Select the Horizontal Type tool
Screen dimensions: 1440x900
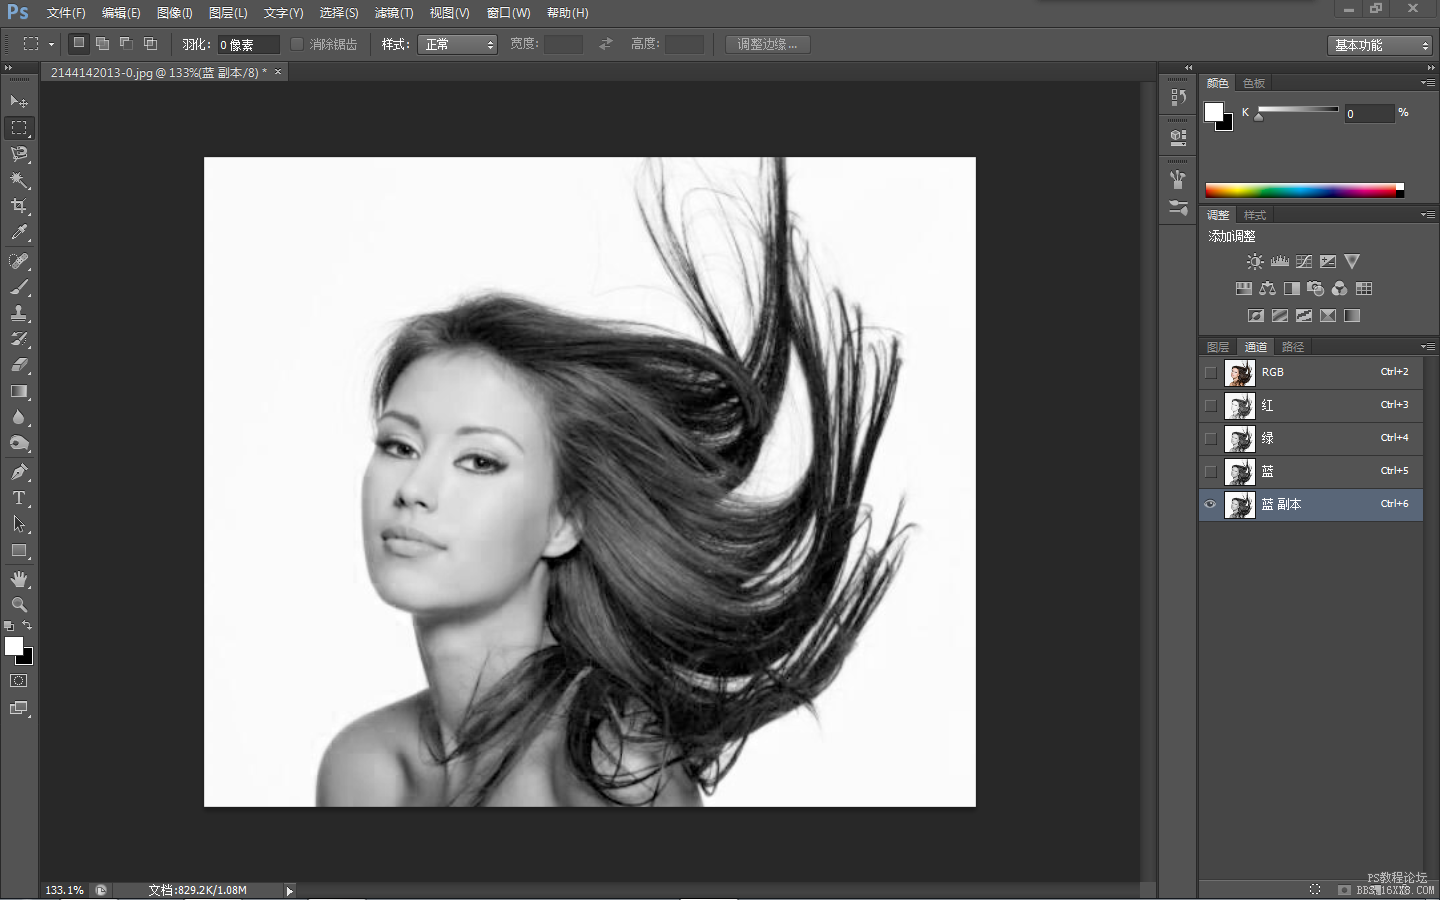click(x=19, y=498)
